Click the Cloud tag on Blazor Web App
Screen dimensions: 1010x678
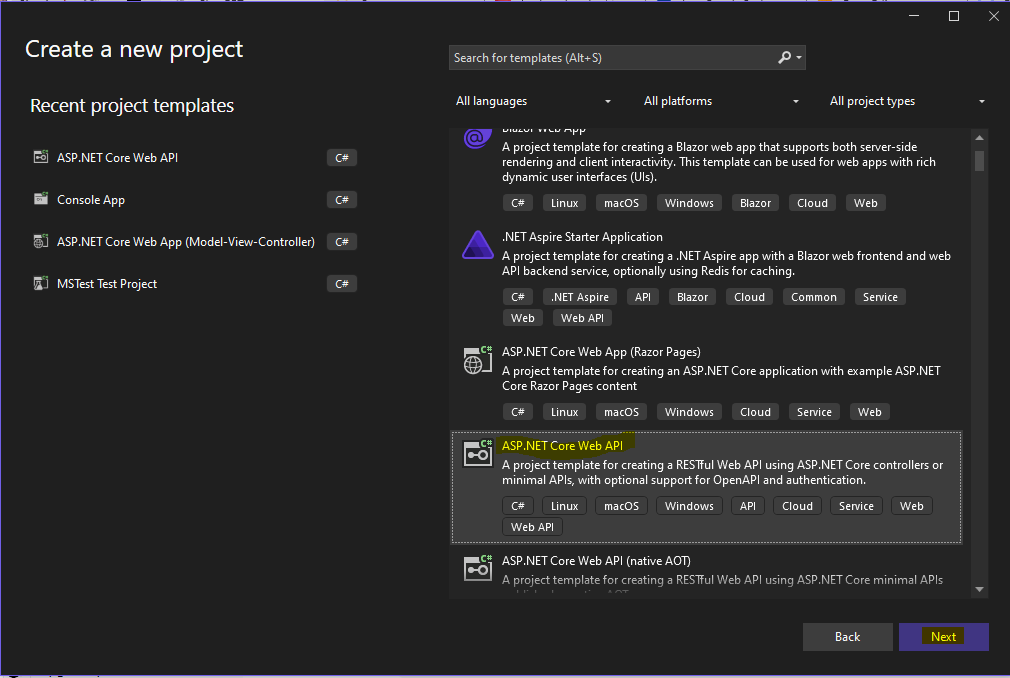point(812,203)
